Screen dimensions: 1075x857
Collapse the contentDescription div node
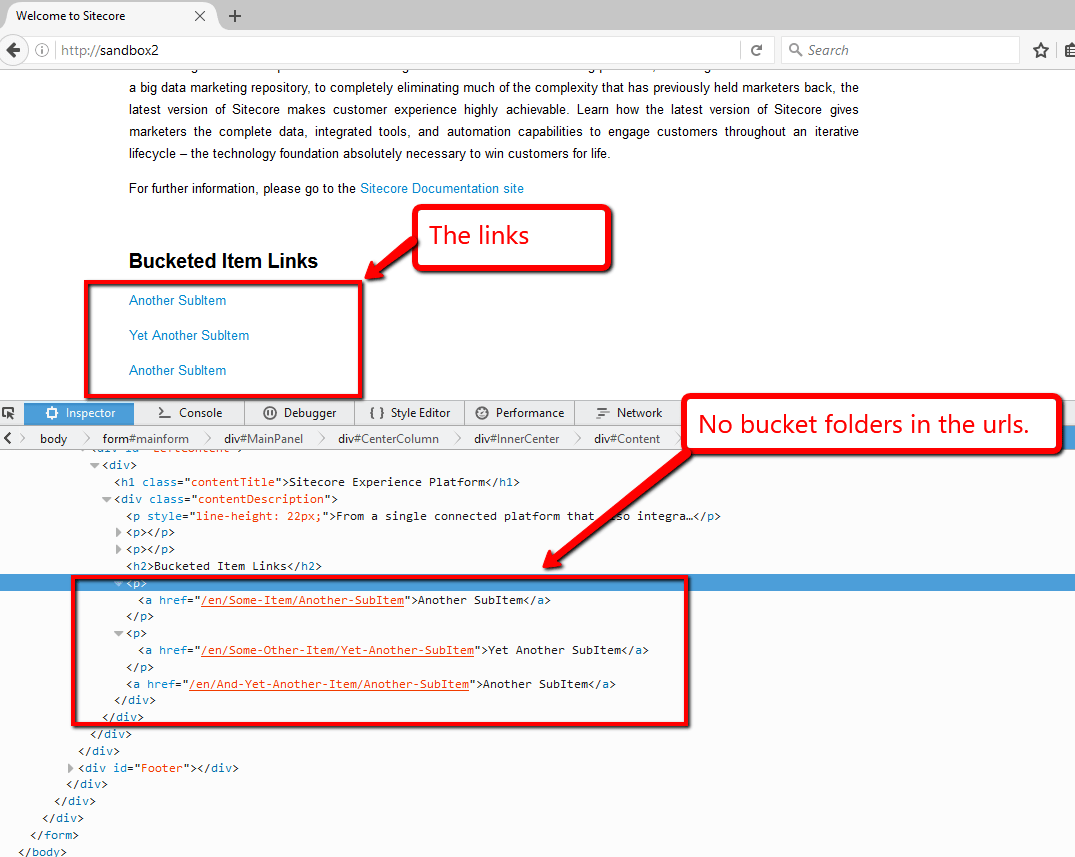(107, 499)
